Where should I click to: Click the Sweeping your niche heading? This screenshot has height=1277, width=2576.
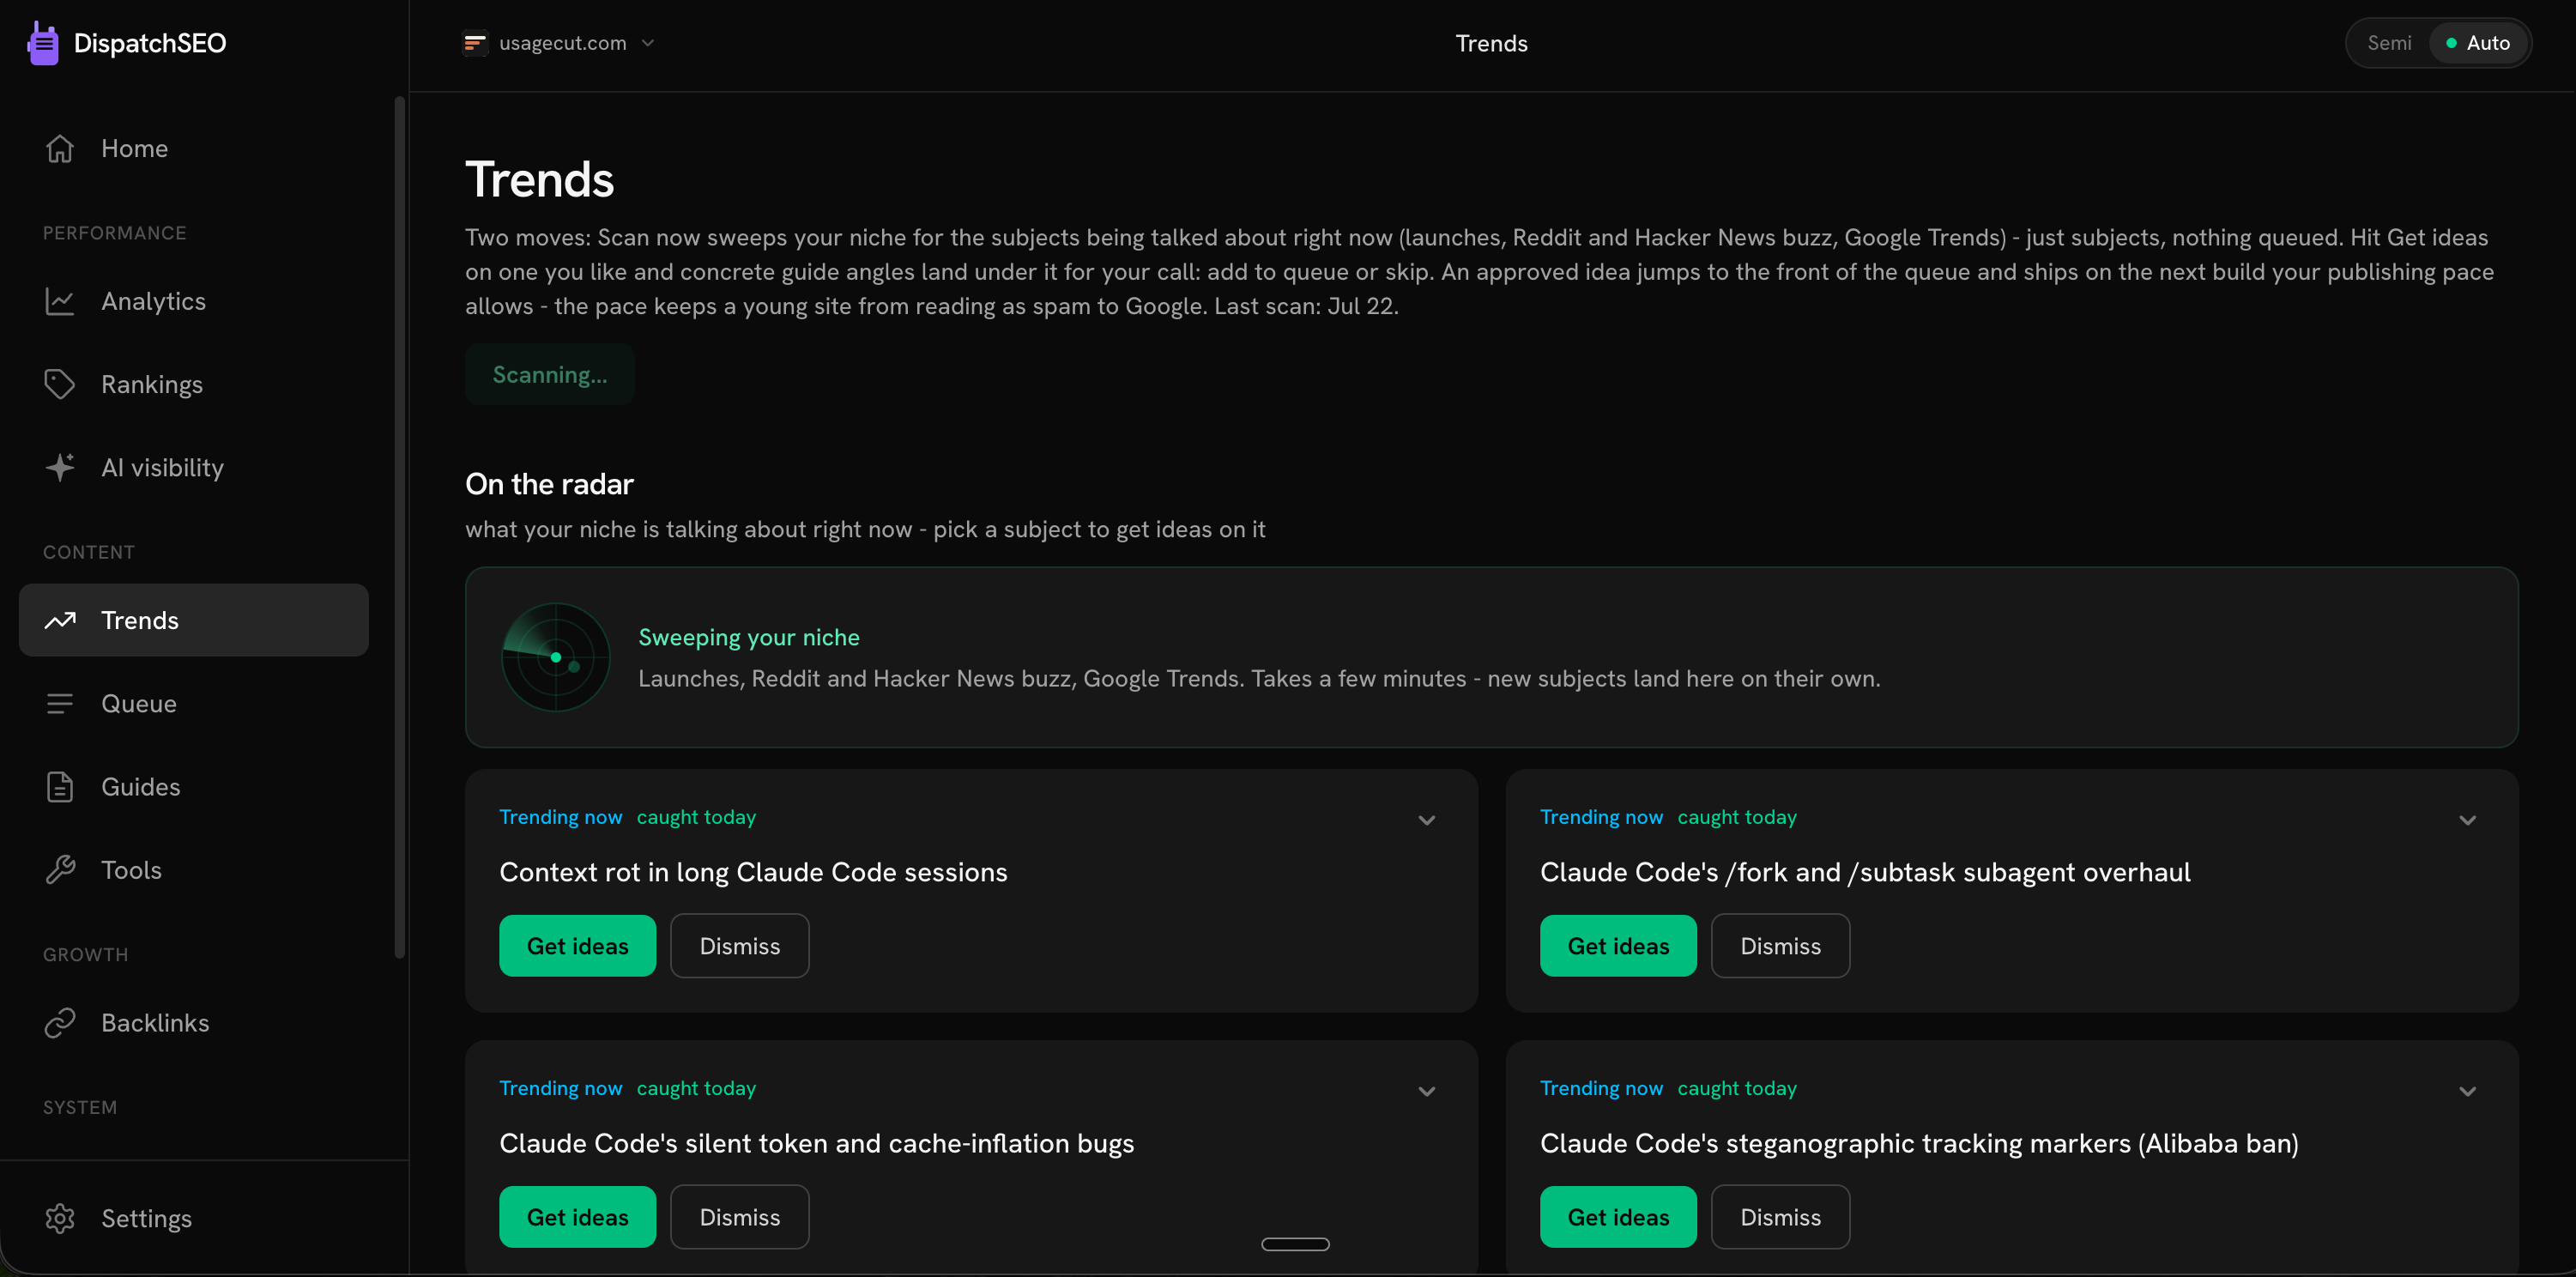[x=749, y=637]
